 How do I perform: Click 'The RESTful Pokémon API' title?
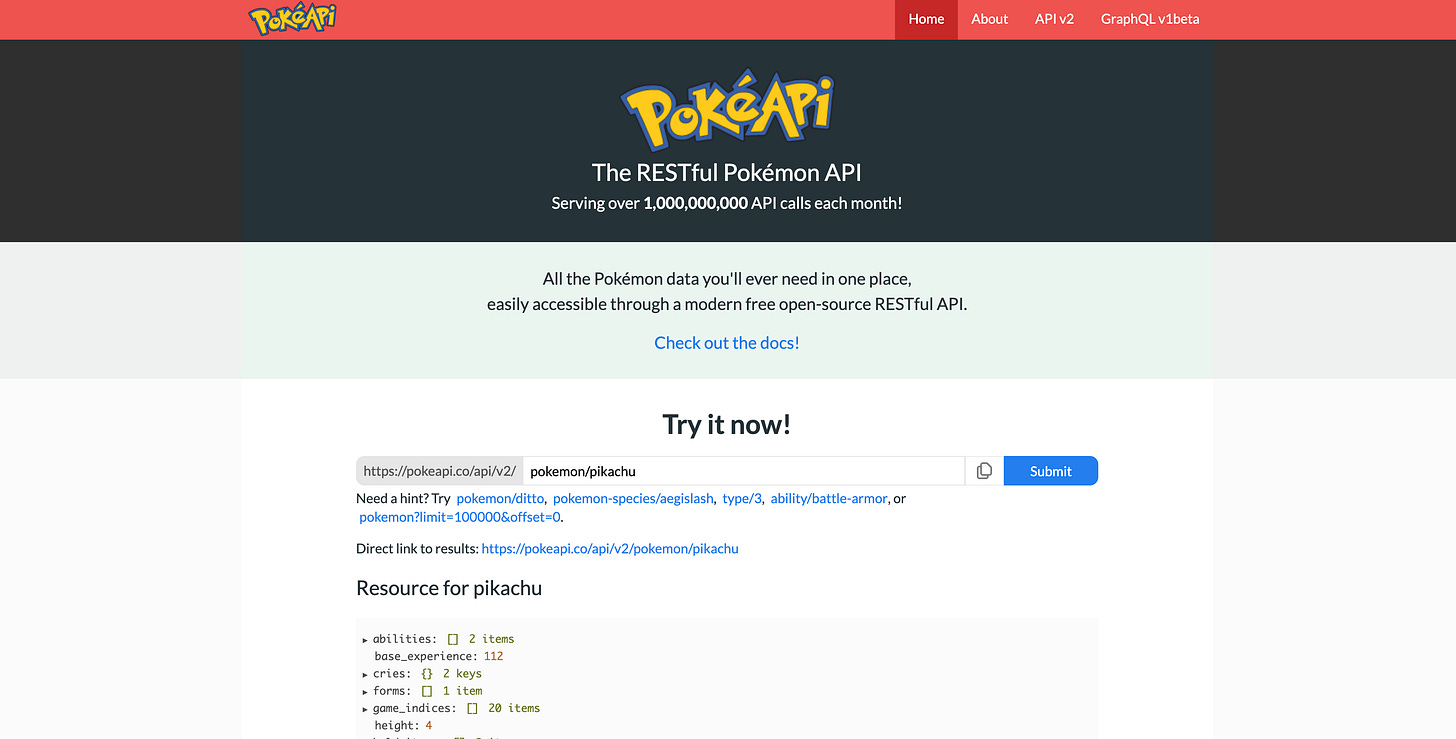(x=727, y=172)
